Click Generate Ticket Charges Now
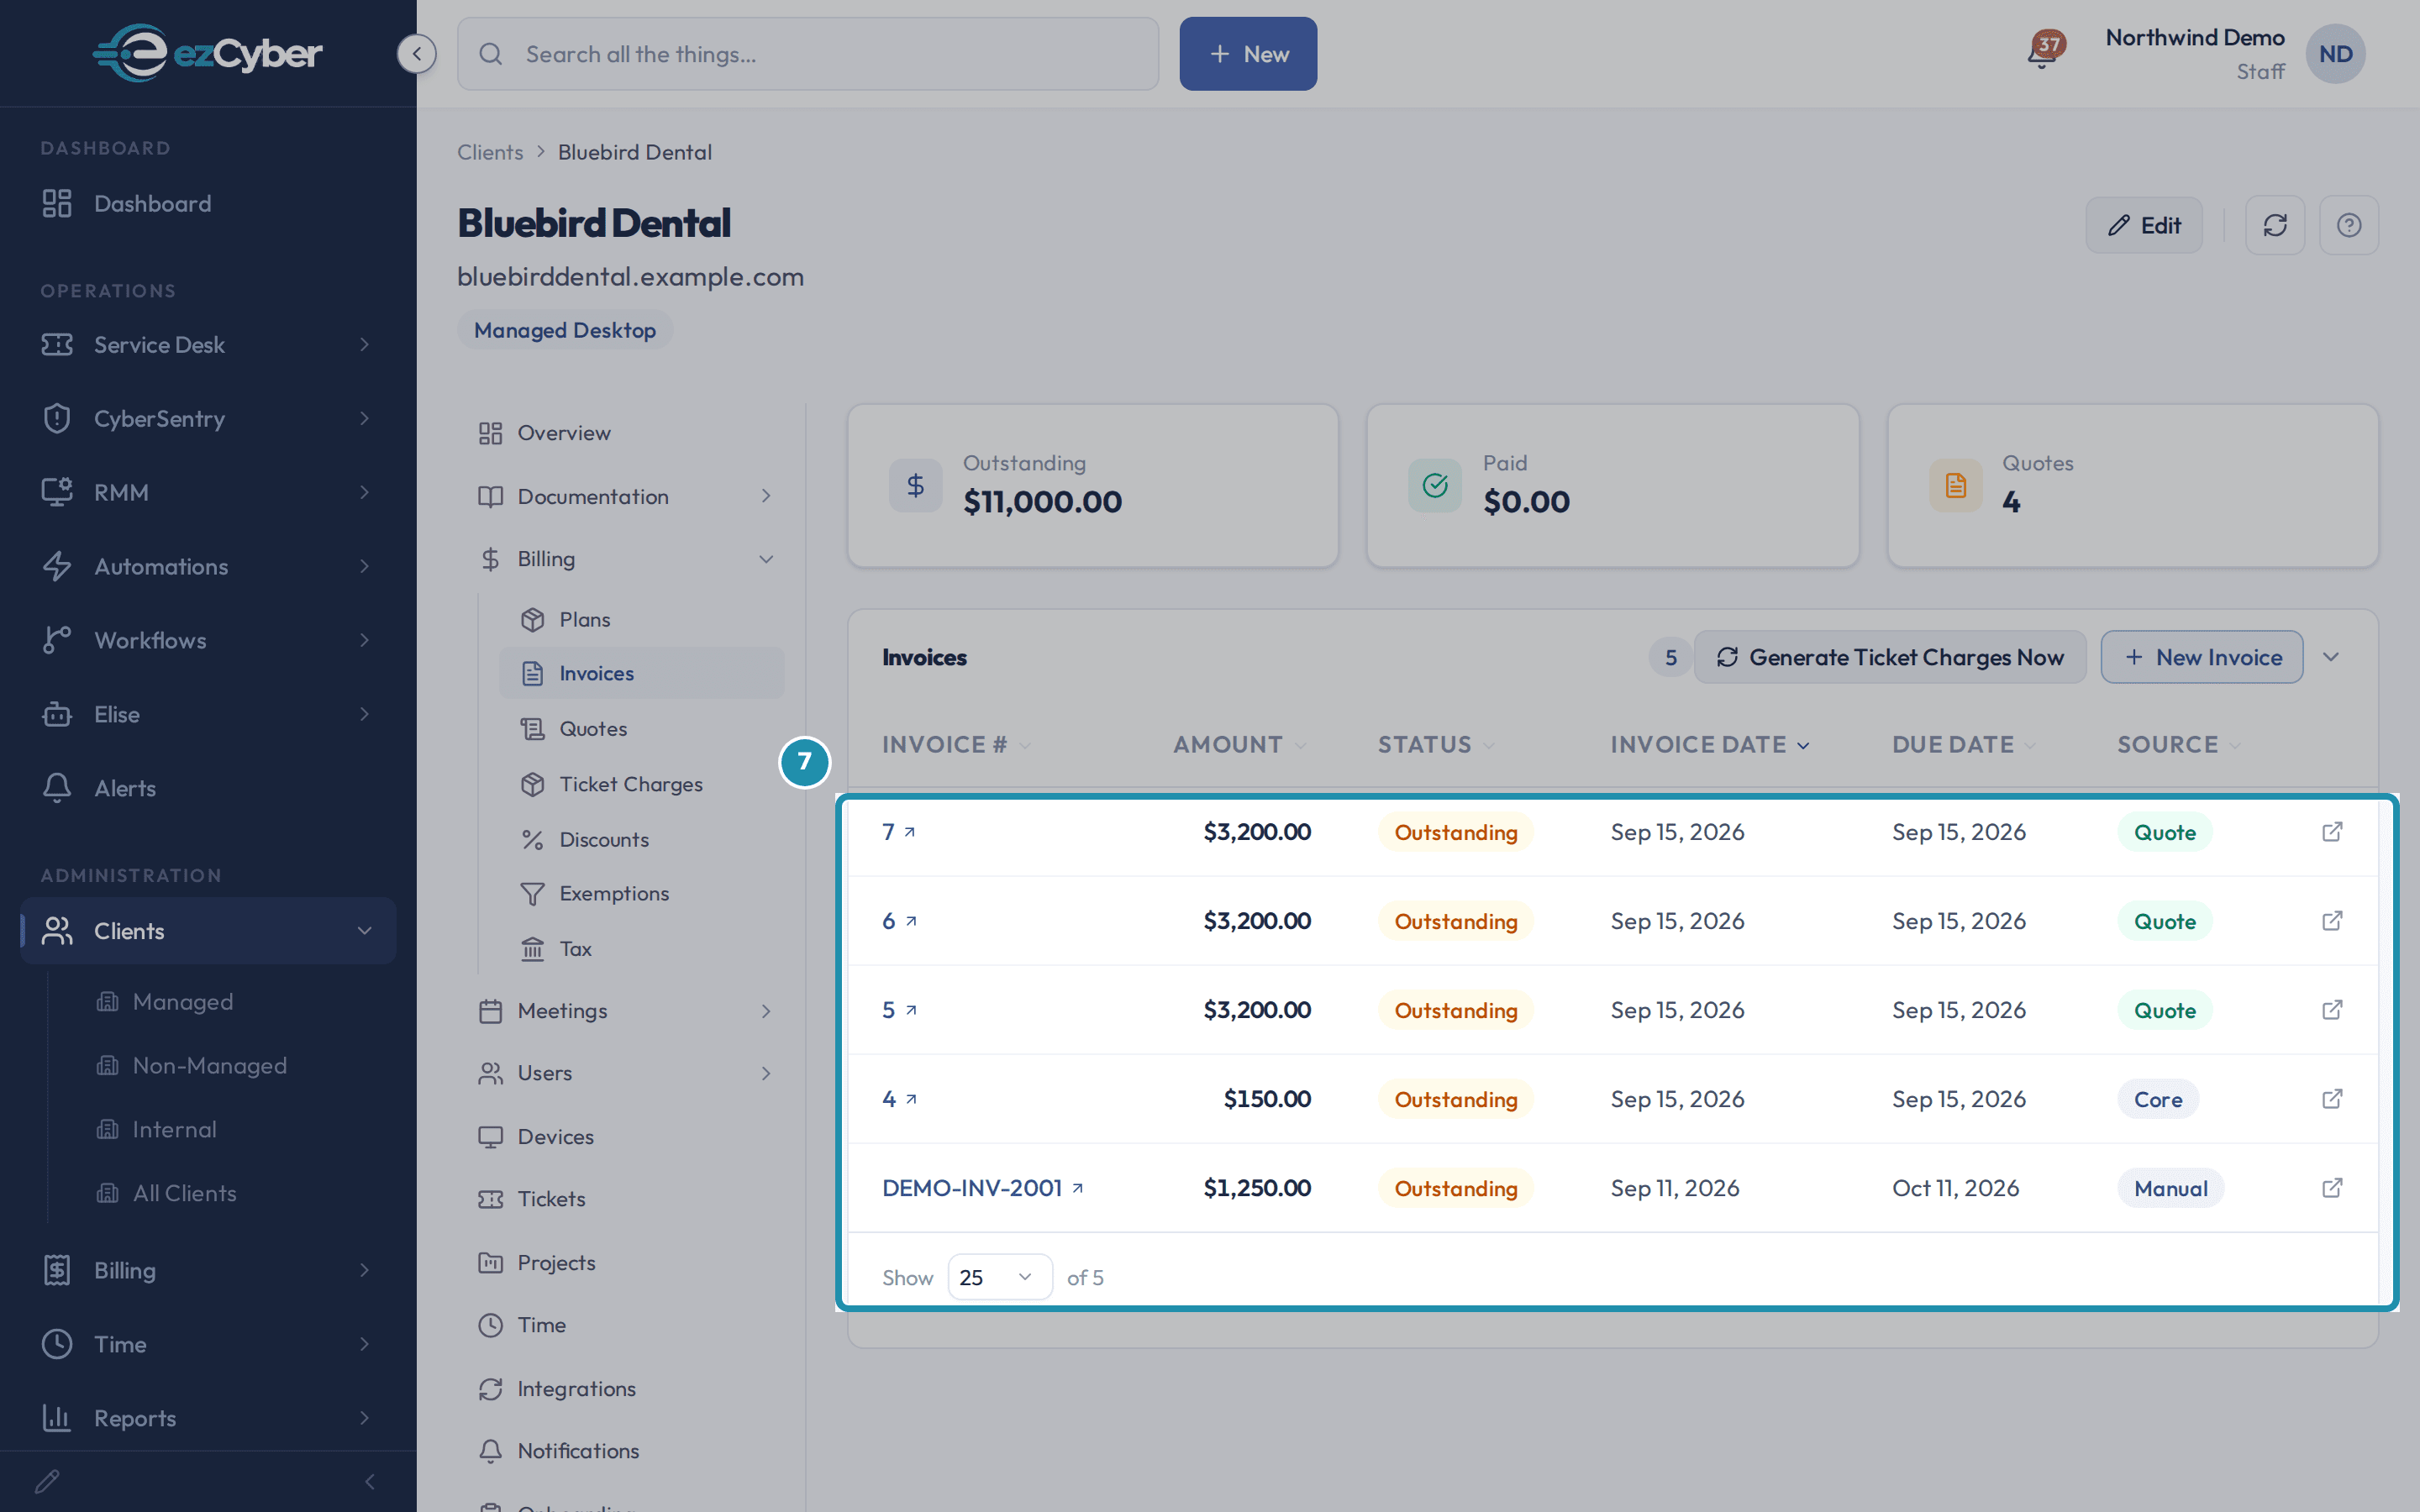This screenshot has width=2420, height=1512. 1890,657
